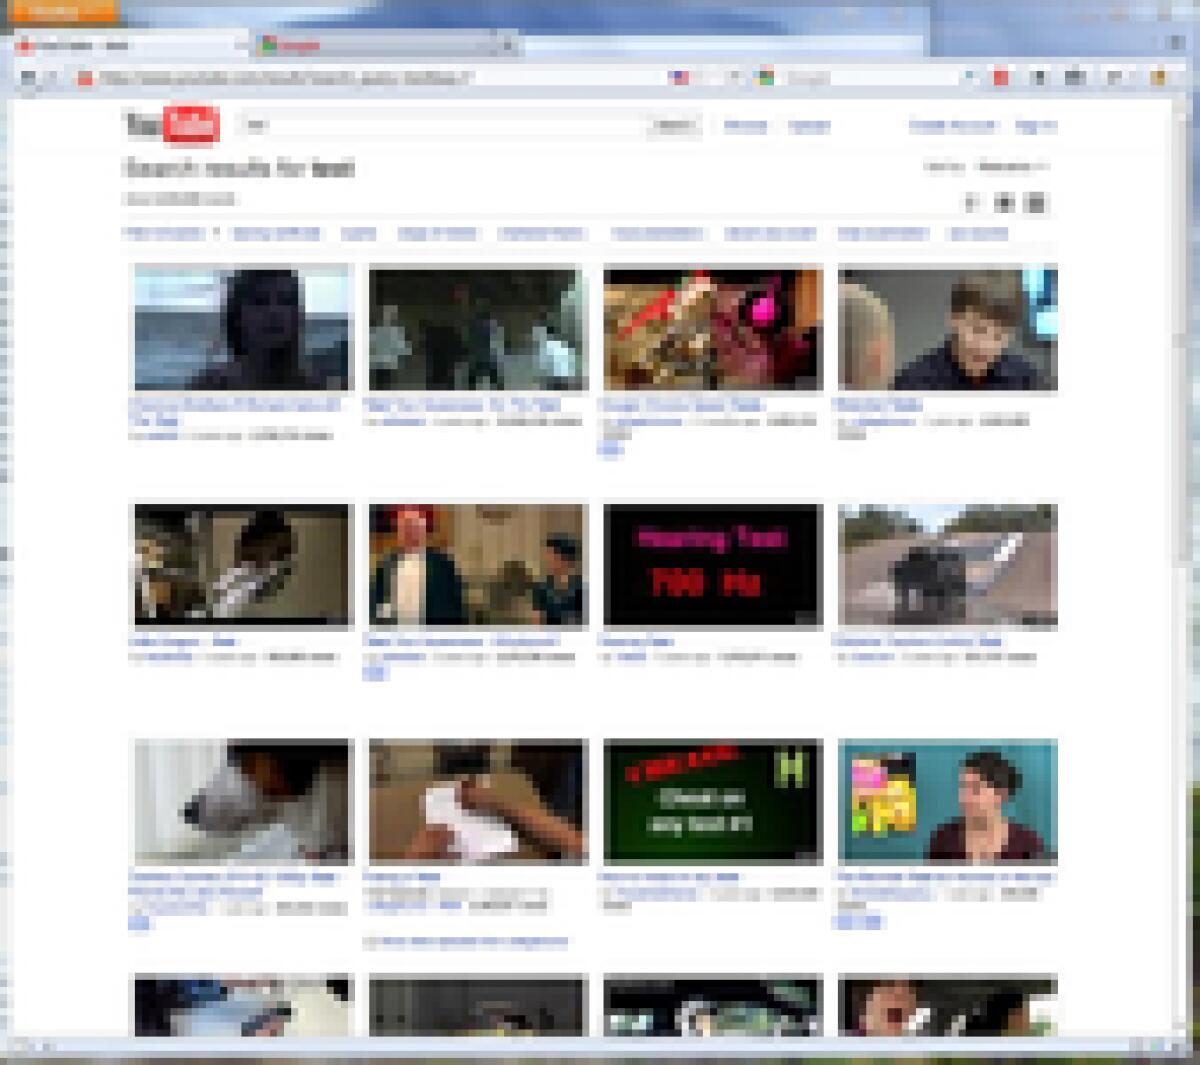Click the YouTube Search button
Image resolution: width=1200 pixels, height=1065 pixels.
coord(675,125)
